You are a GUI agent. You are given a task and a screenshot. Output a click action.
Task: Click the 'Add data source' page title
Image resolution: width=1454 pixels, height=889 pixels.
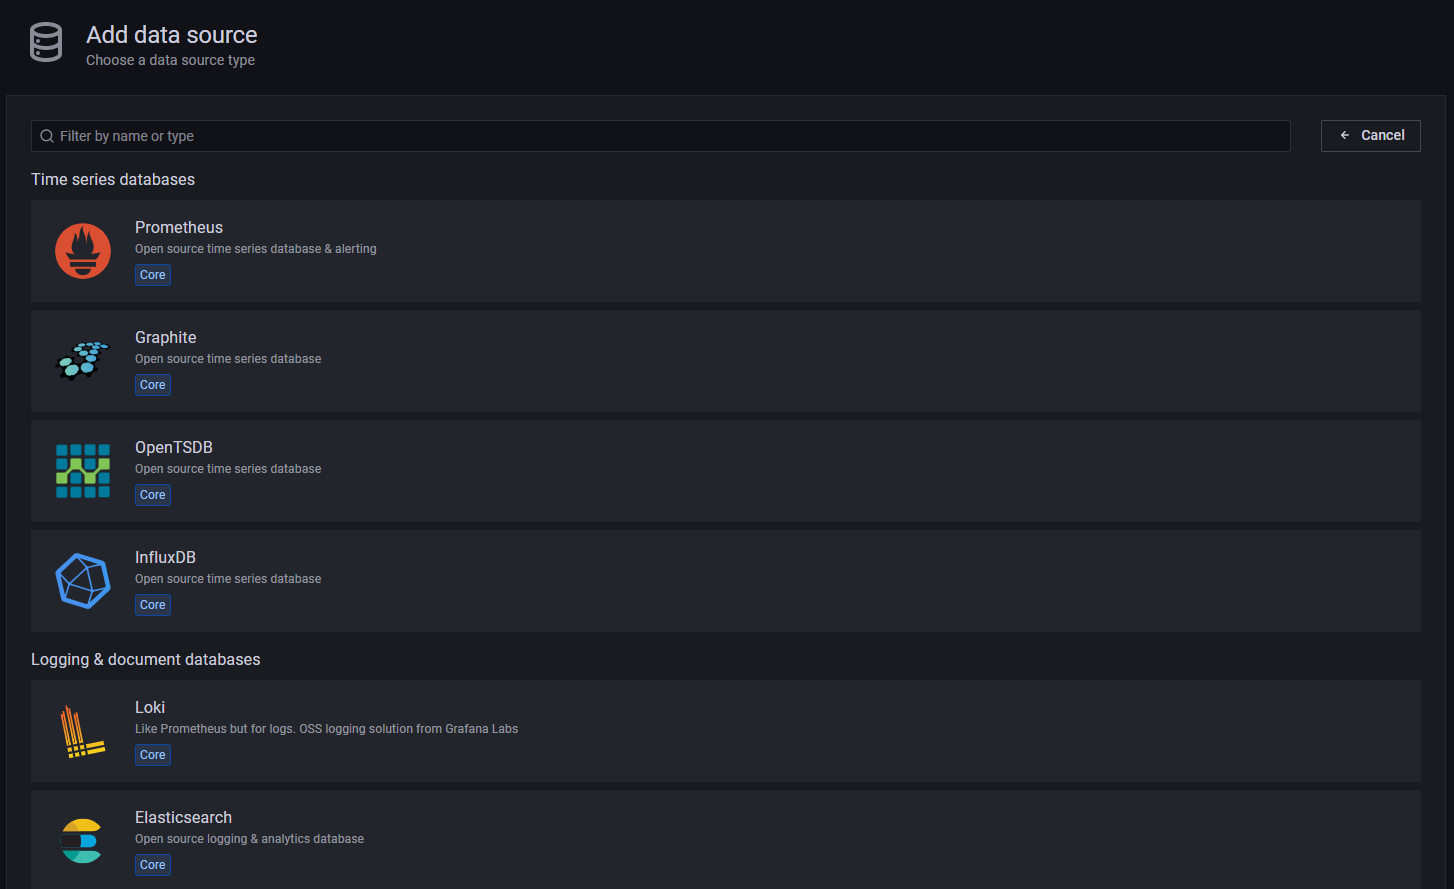(x=172, y=35)
